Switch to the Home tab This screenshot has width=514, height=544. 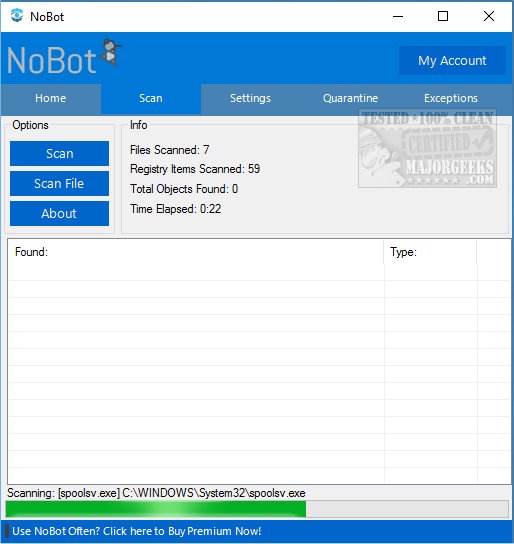pyautogui.click(x=51, y=98)
